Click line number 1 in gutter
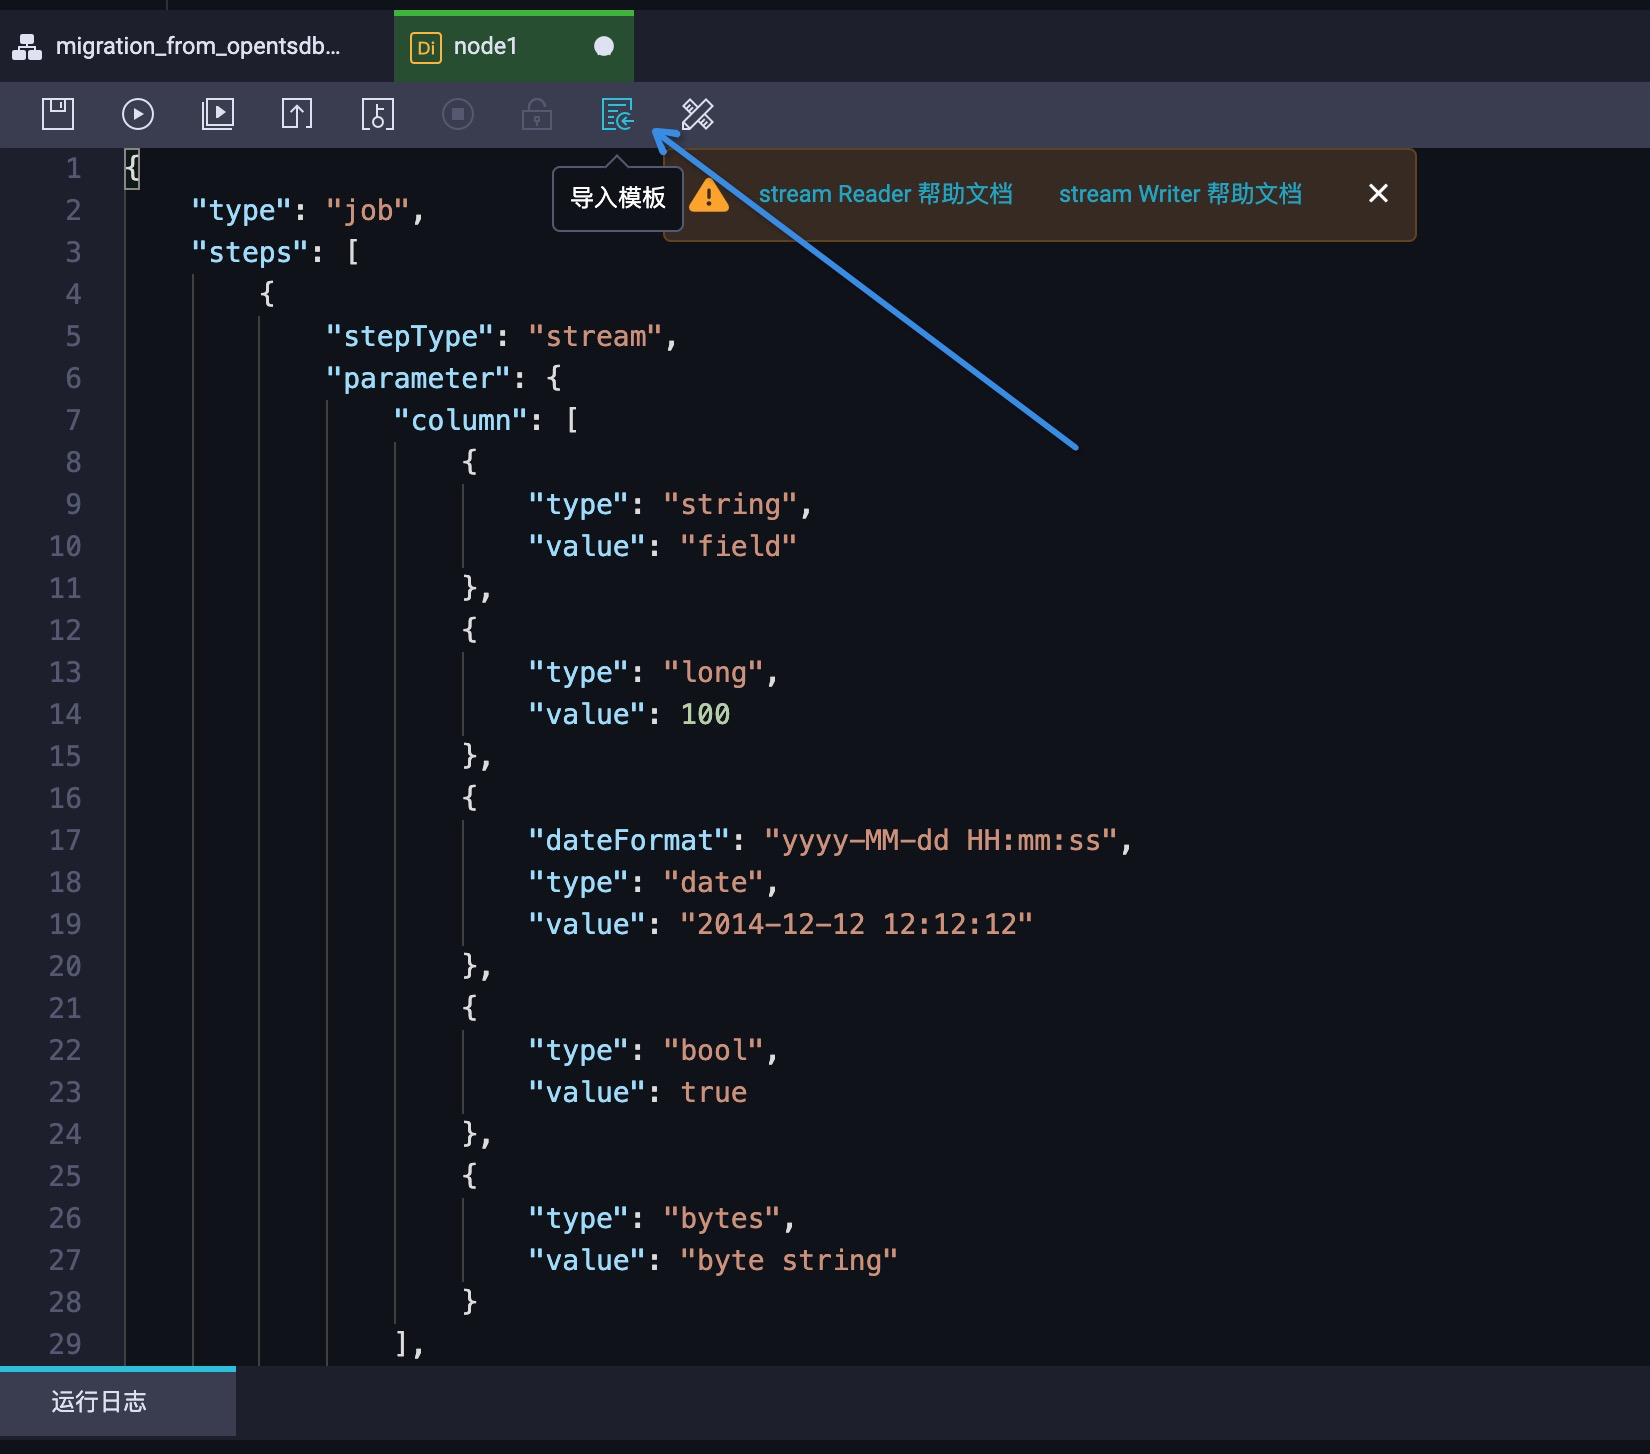The height and width of the screenshot is (1454, 1650). (x=74, y=168)
